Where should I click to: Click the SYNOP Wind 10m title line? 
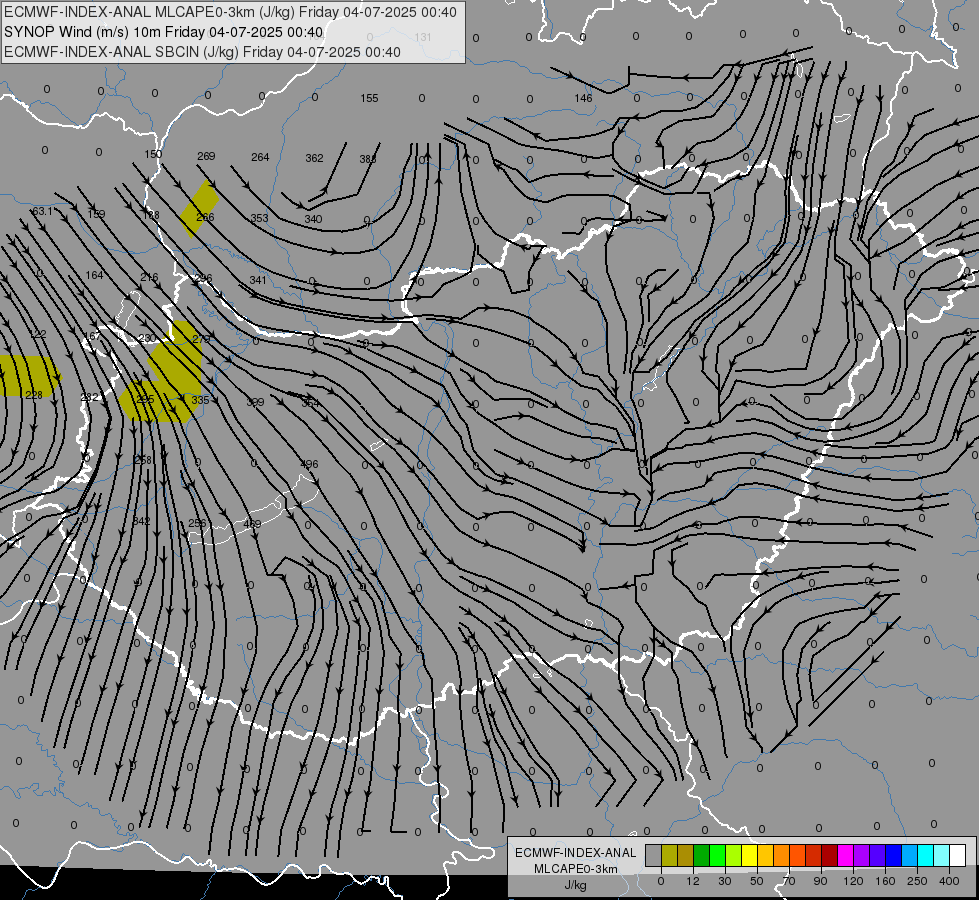point(164,32)
